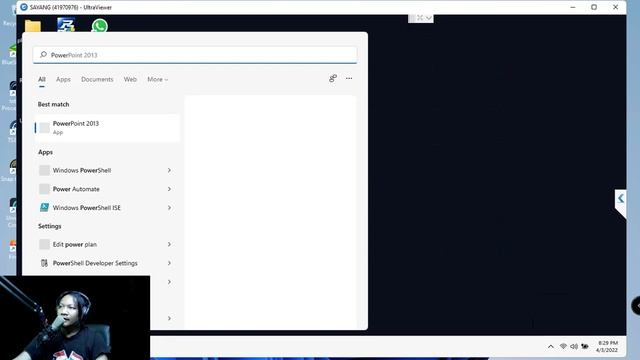The height and width of the screenshot is (360, 640).
Task: Click the PowerShell Developer Settings icon
Action: (x=44, y=263)
